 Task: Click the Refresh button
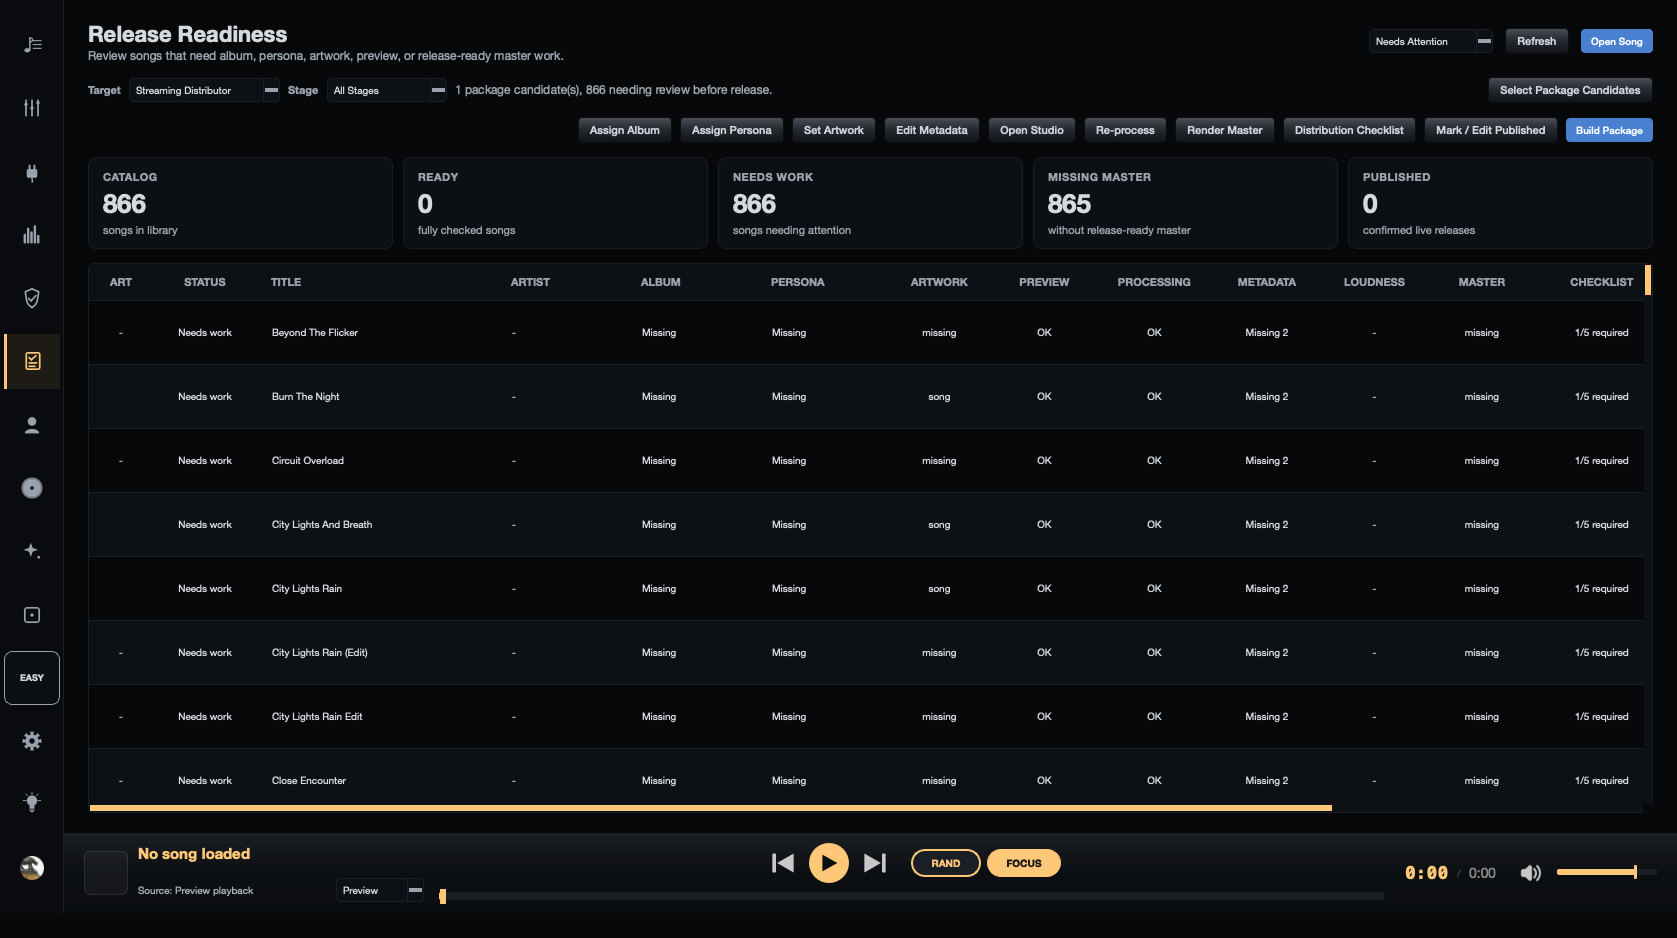point(1536,41)
